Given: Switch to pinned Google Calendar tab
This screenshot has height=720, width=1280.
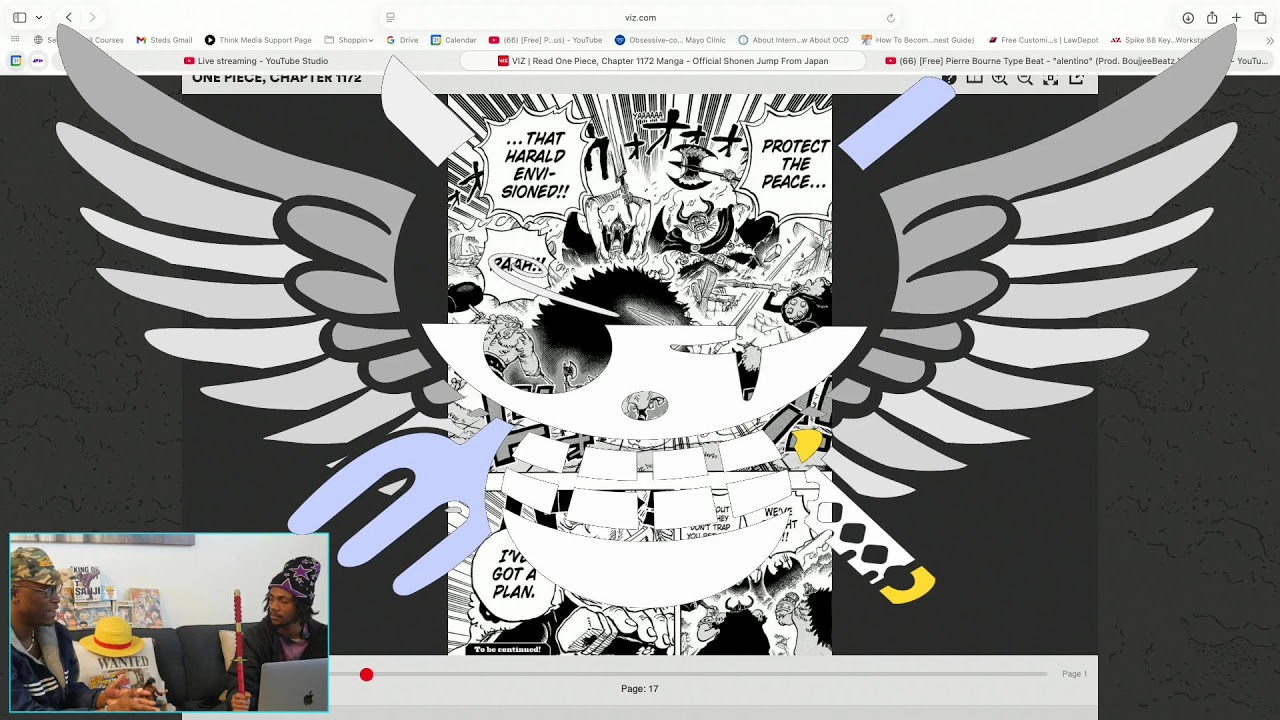Looking at the screenshot, I should coord(16,61).
